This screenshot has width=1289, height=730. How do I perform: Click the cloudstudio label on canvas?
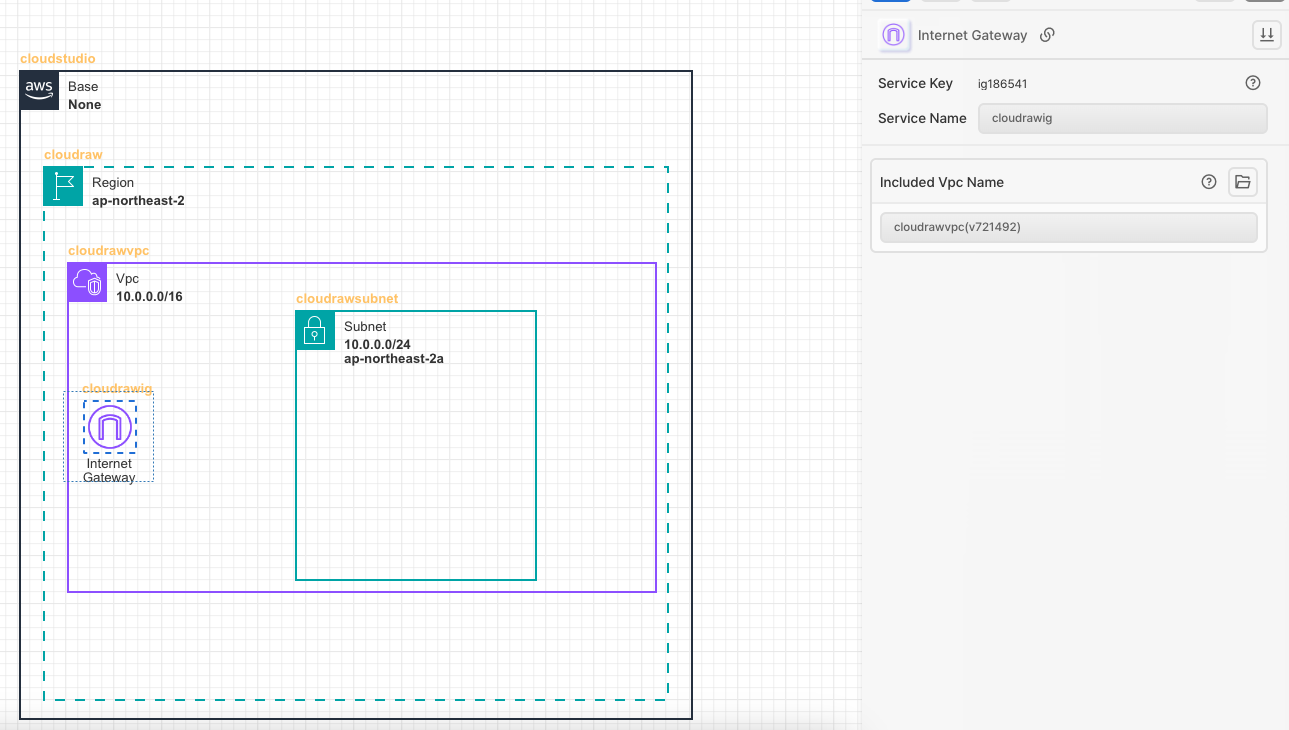(x=58, y=59)
